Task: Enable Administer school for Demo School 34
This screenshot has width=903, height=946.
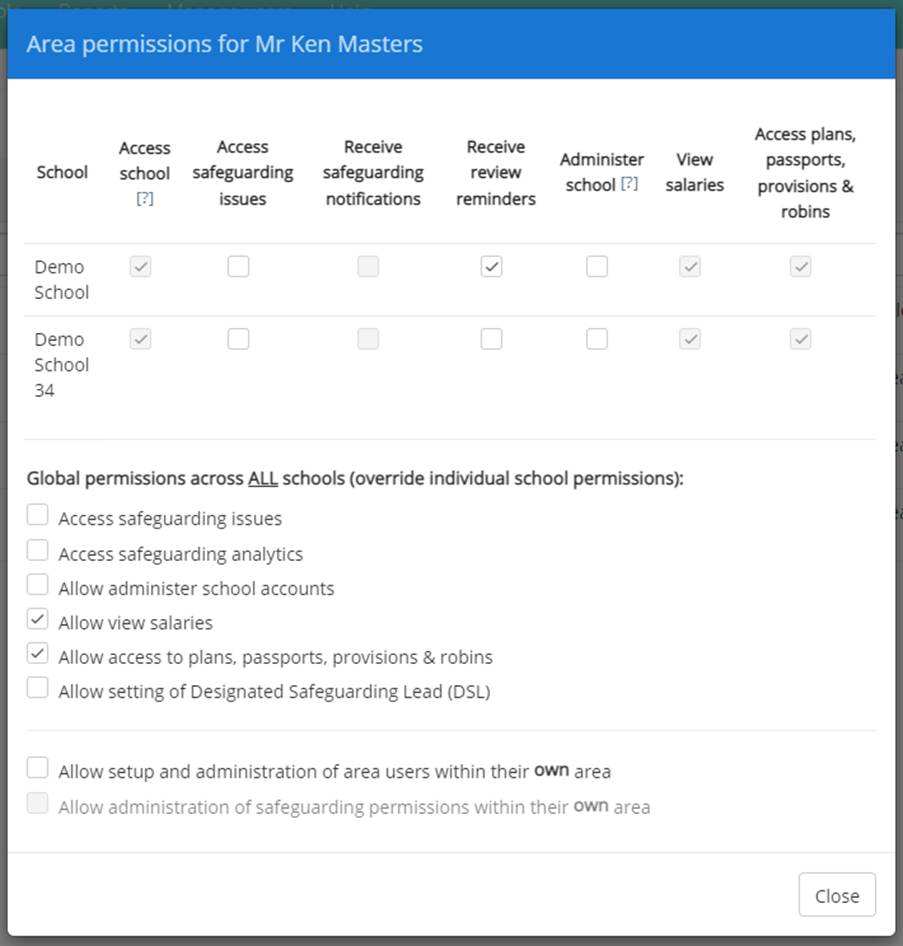Action: (x=596, y=338)
